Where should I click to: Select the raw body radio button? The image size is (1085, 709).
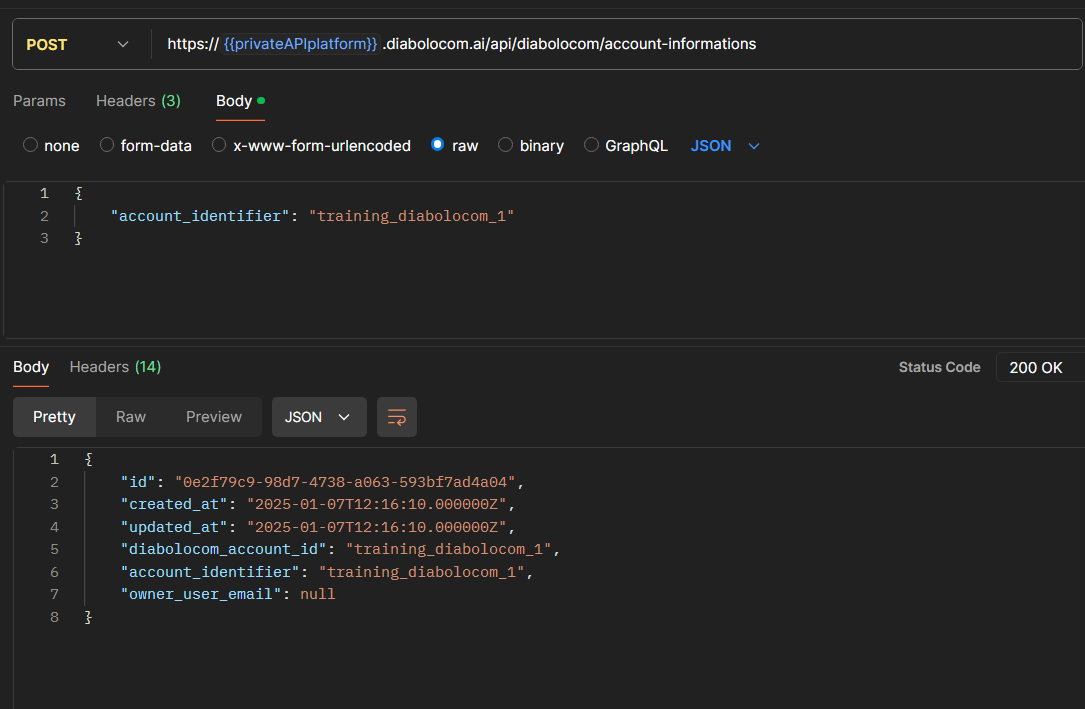(437, 145)
